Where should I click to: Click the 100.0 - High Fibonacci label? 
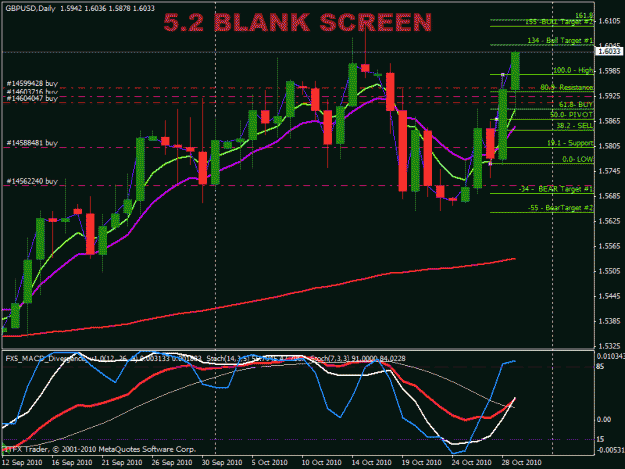pyautogui.click(x=573, y=71)
